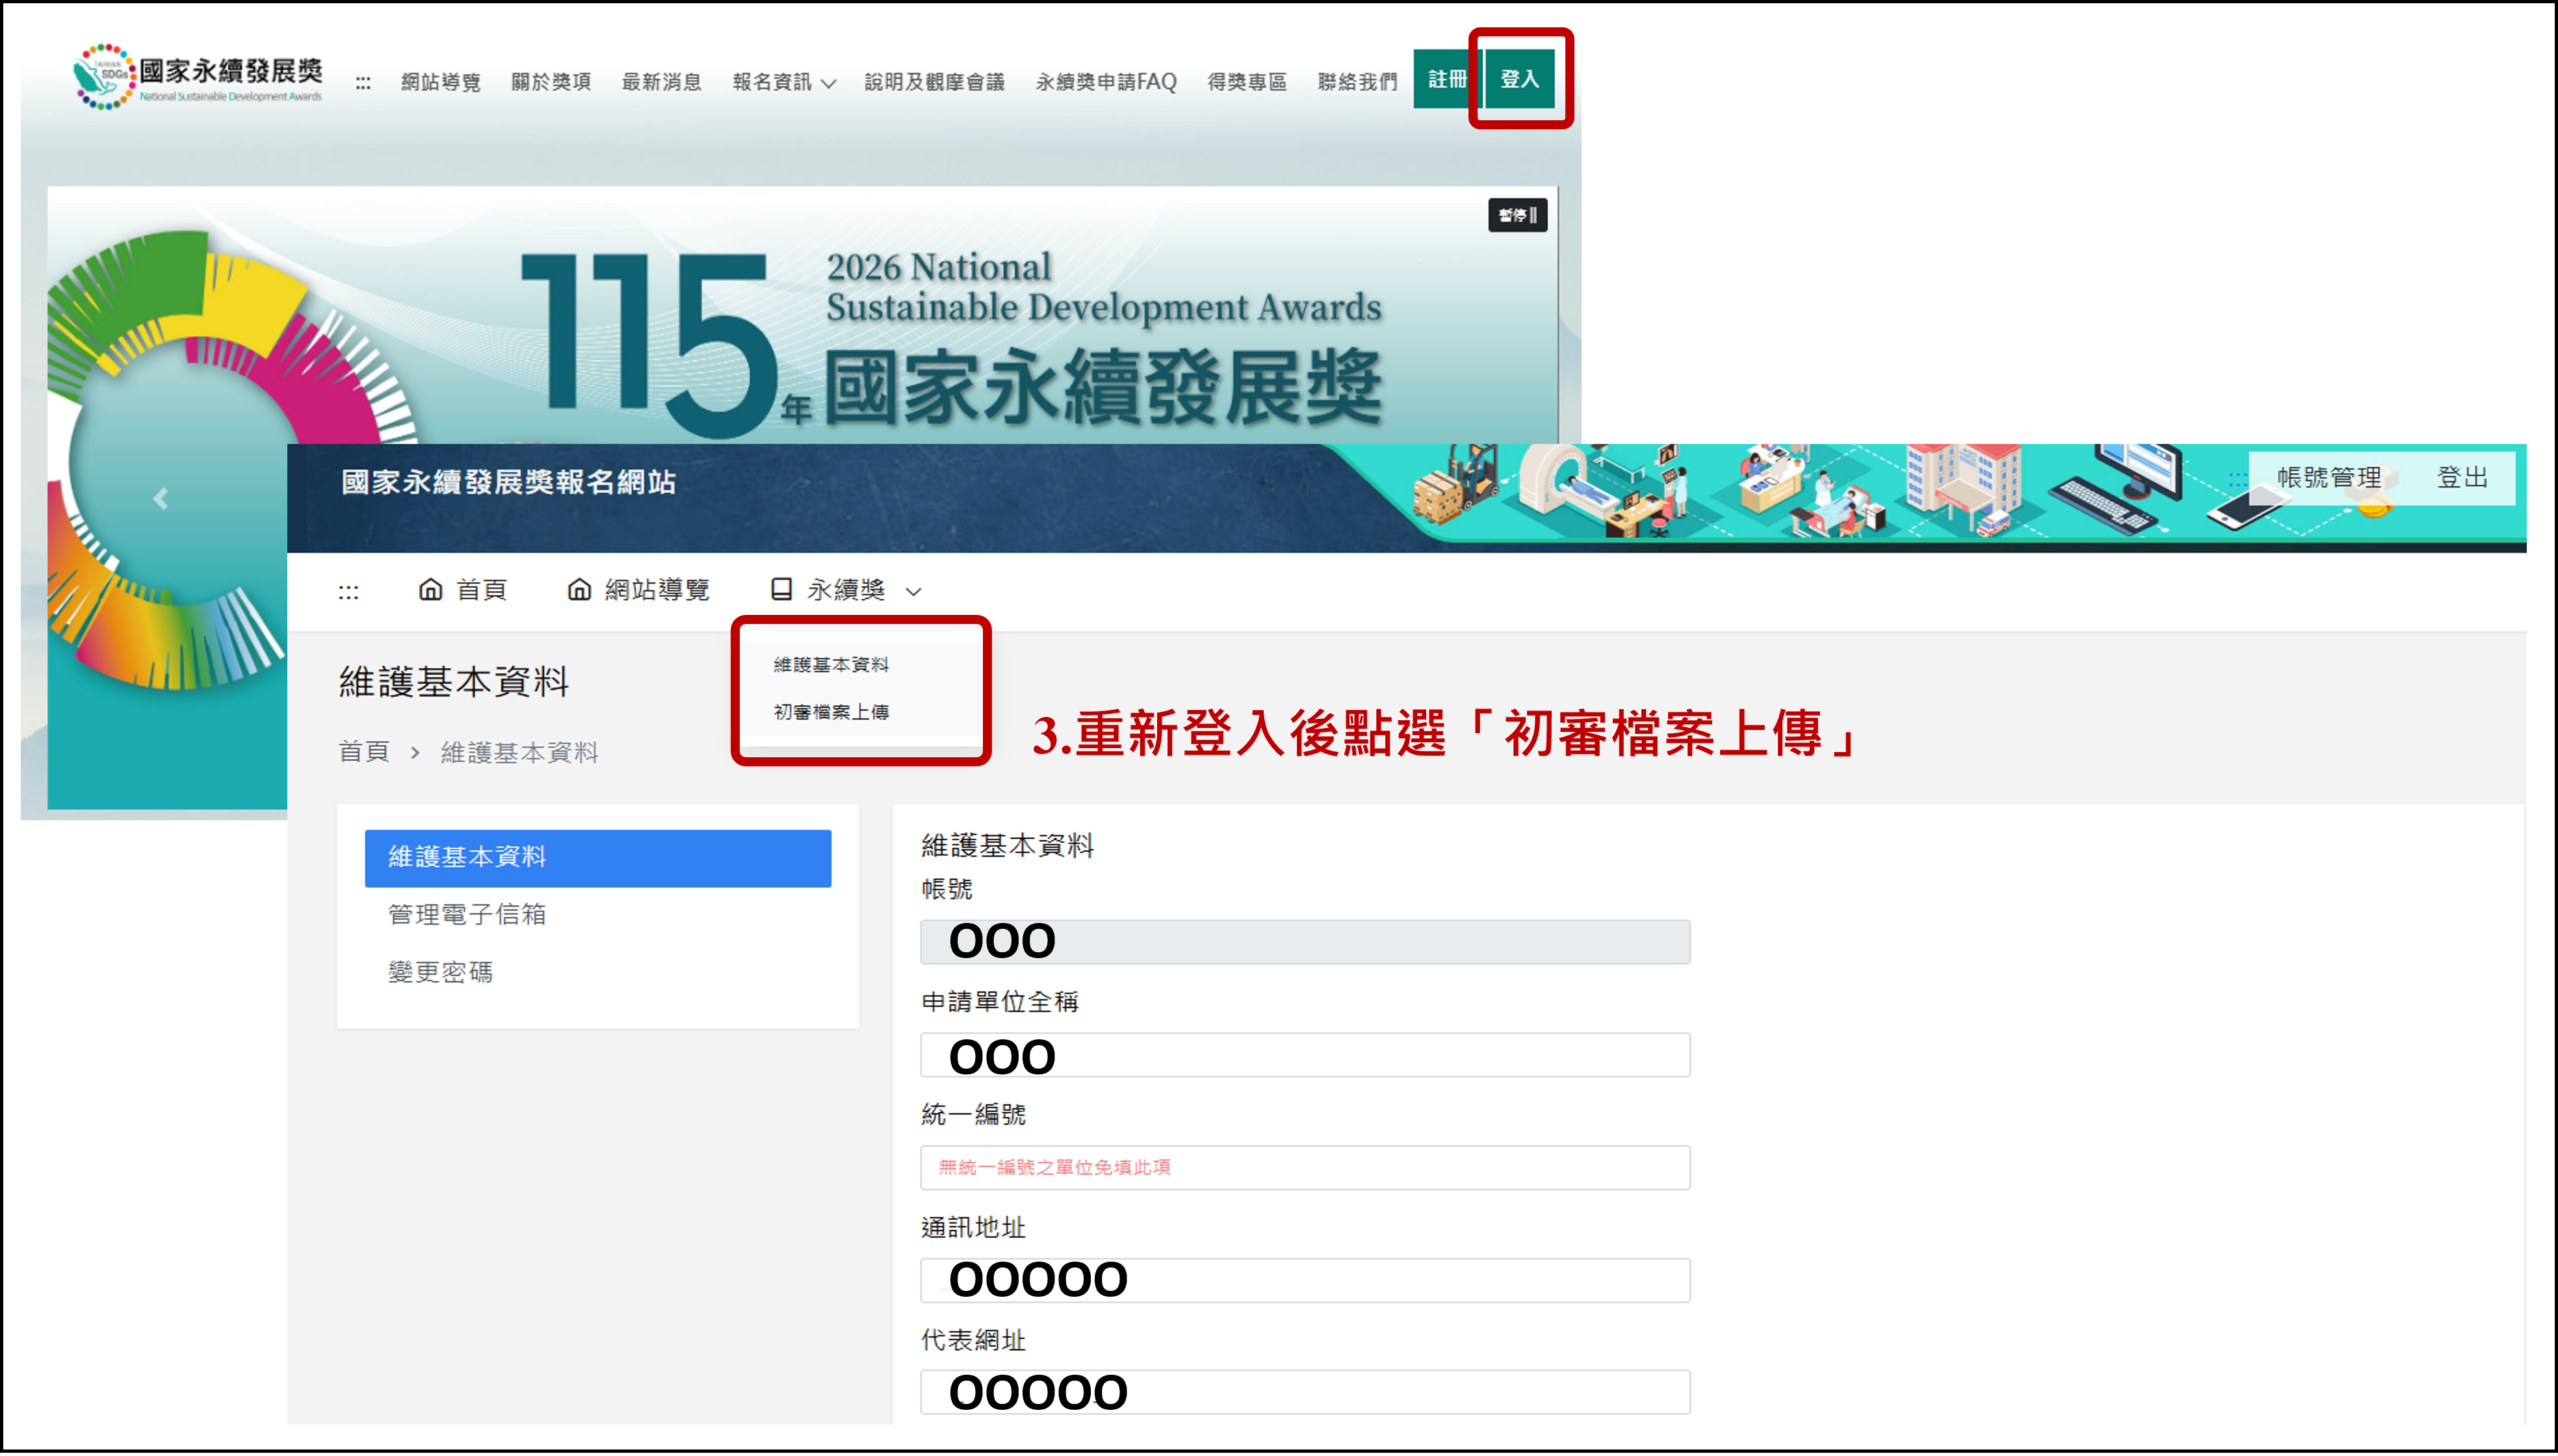The image size is (2558, 1456).
Task: Click the 帳號 input field
Action: pos(1305,942)
